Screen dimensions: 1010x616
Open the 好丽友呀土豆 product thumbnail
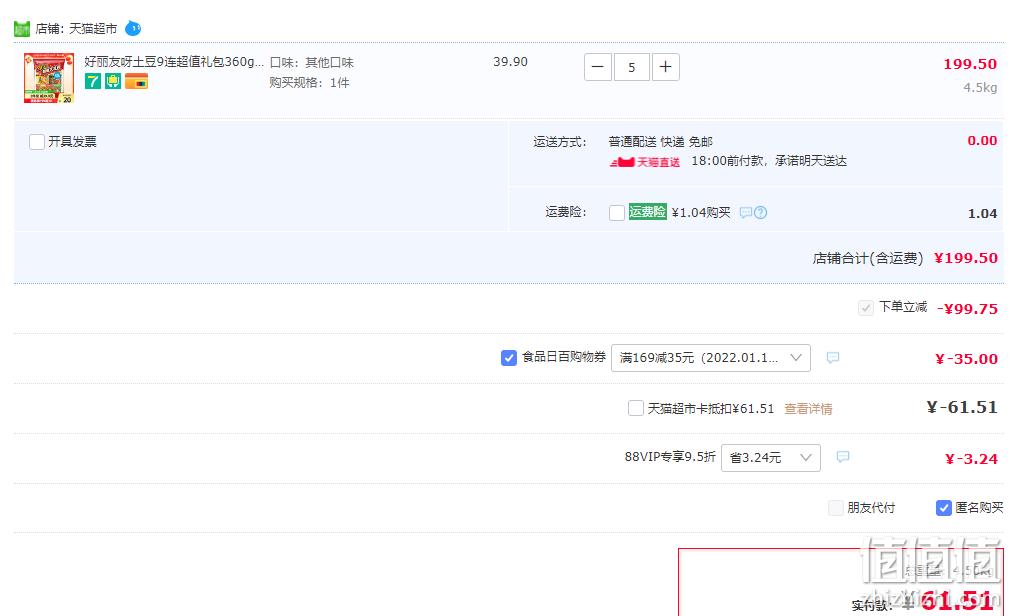[x=49, y=78]
